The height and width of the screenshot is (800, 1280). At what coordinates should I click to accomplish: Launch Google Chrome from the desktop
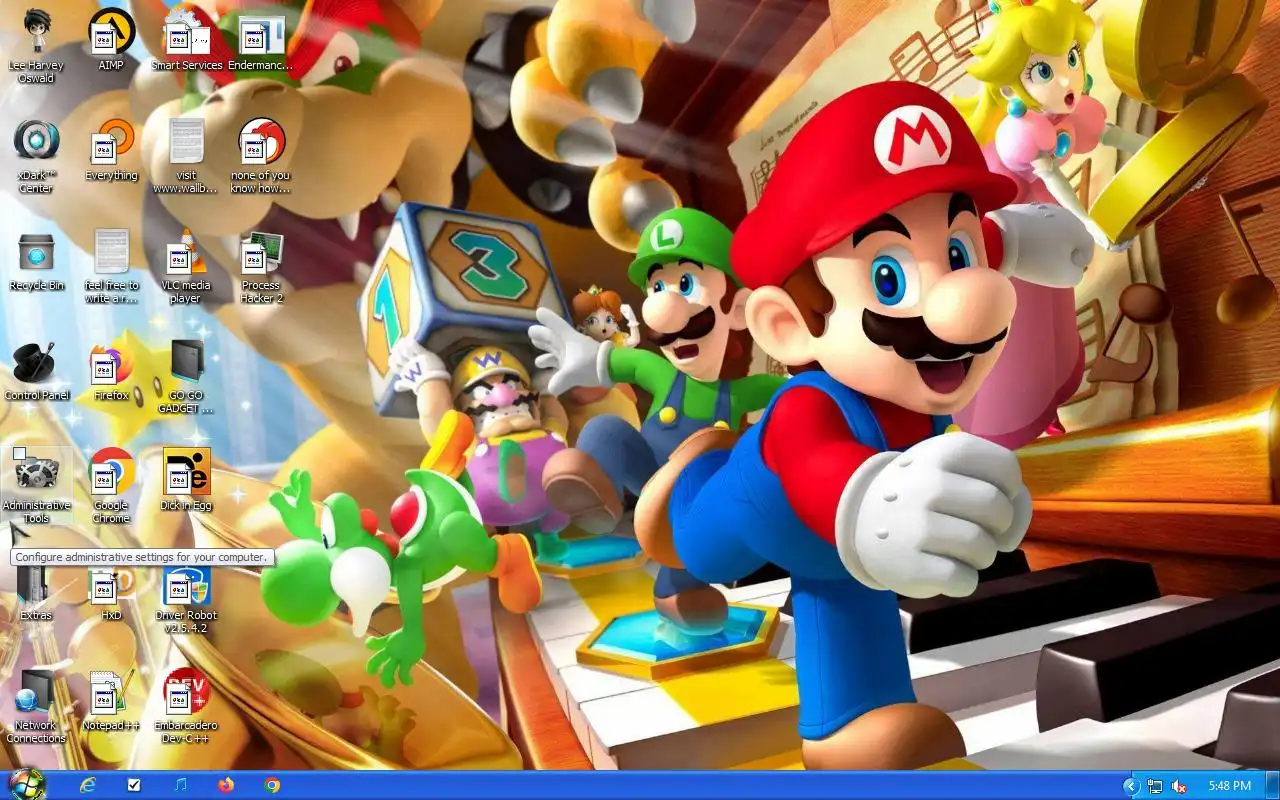[111, 485]
